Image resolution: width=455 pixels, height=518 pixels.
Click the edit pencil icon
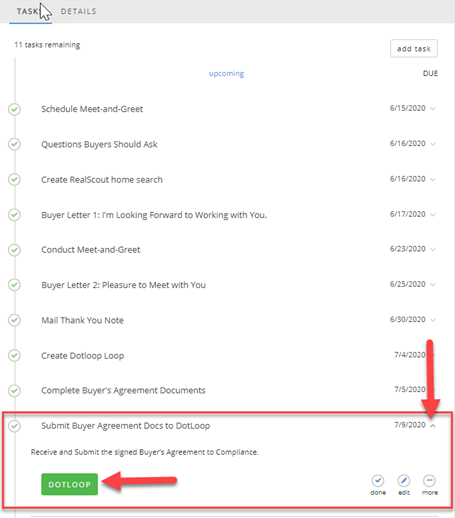(404, 481)
